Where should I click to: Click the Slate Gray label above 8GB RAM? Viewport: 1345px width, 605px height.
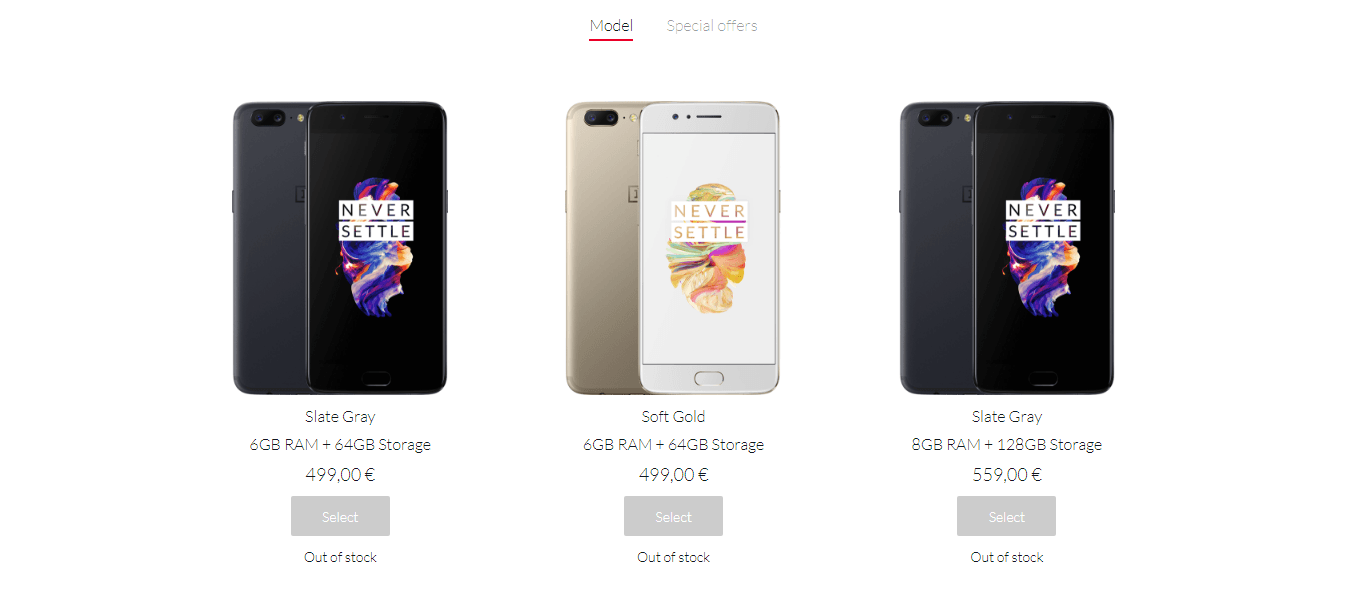pyautogui.click(x=1006, y=416)
